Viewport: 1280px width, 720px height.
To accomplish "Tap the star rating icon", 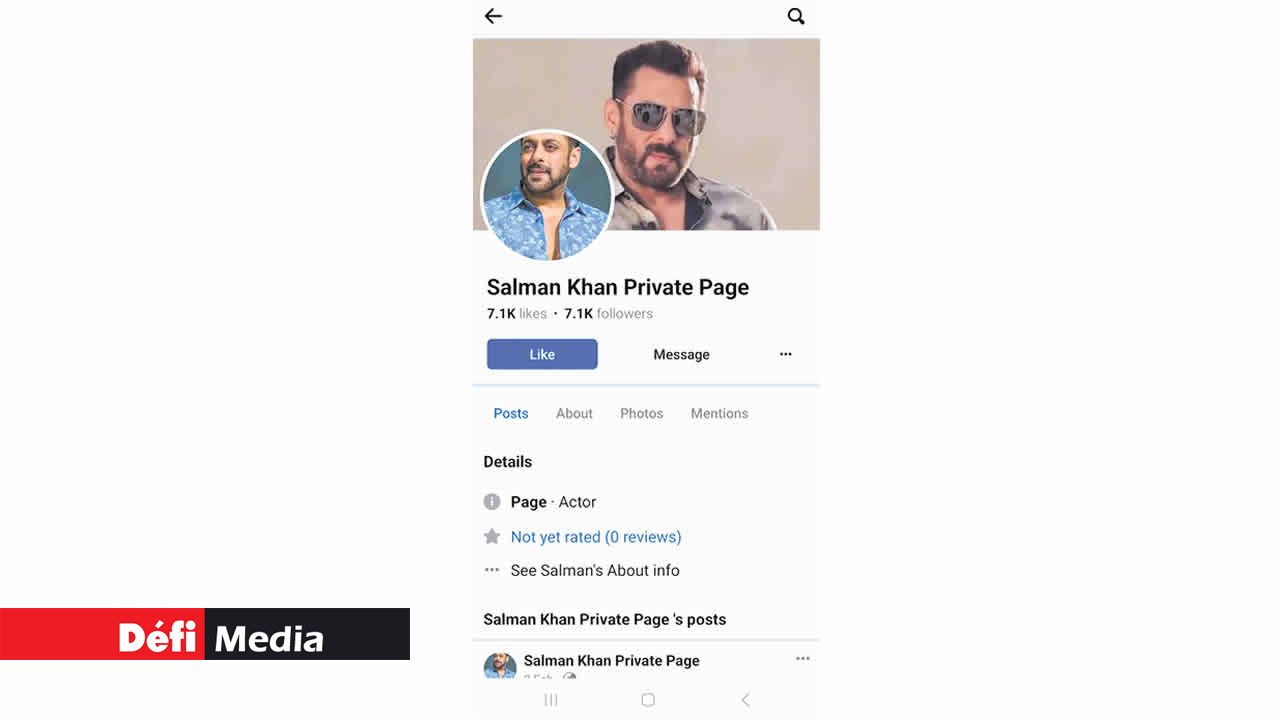I will pos(492,537).
